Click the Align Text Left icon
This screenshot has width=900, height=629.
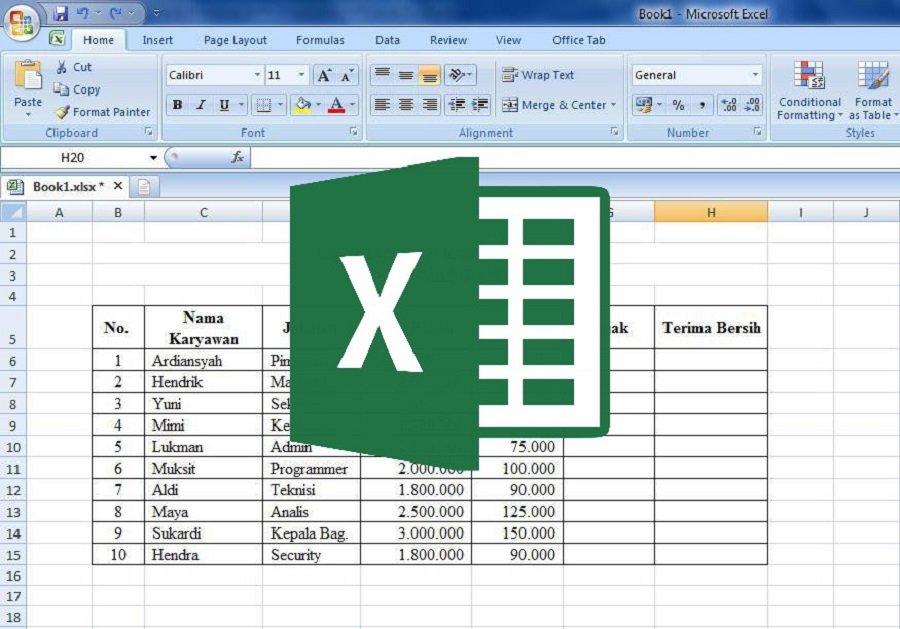[x=382, y=104]
